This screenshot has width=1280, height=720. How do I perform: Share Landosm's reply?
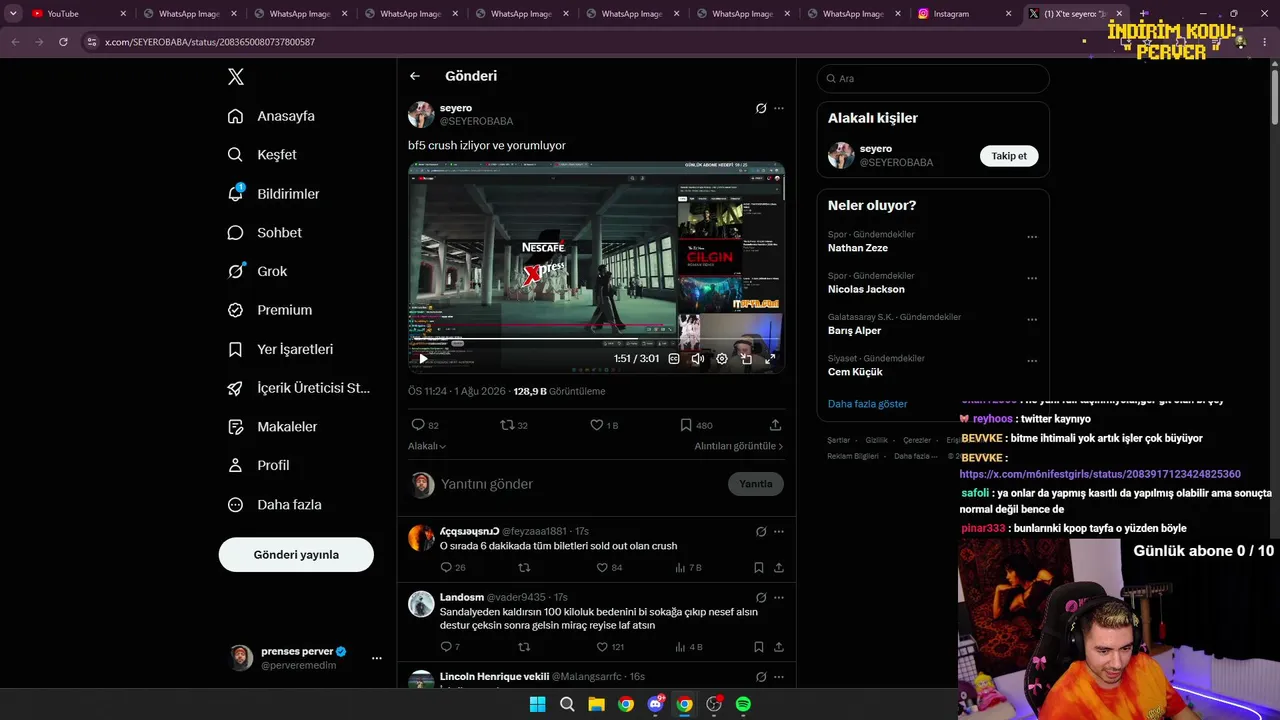coord(779,647)
